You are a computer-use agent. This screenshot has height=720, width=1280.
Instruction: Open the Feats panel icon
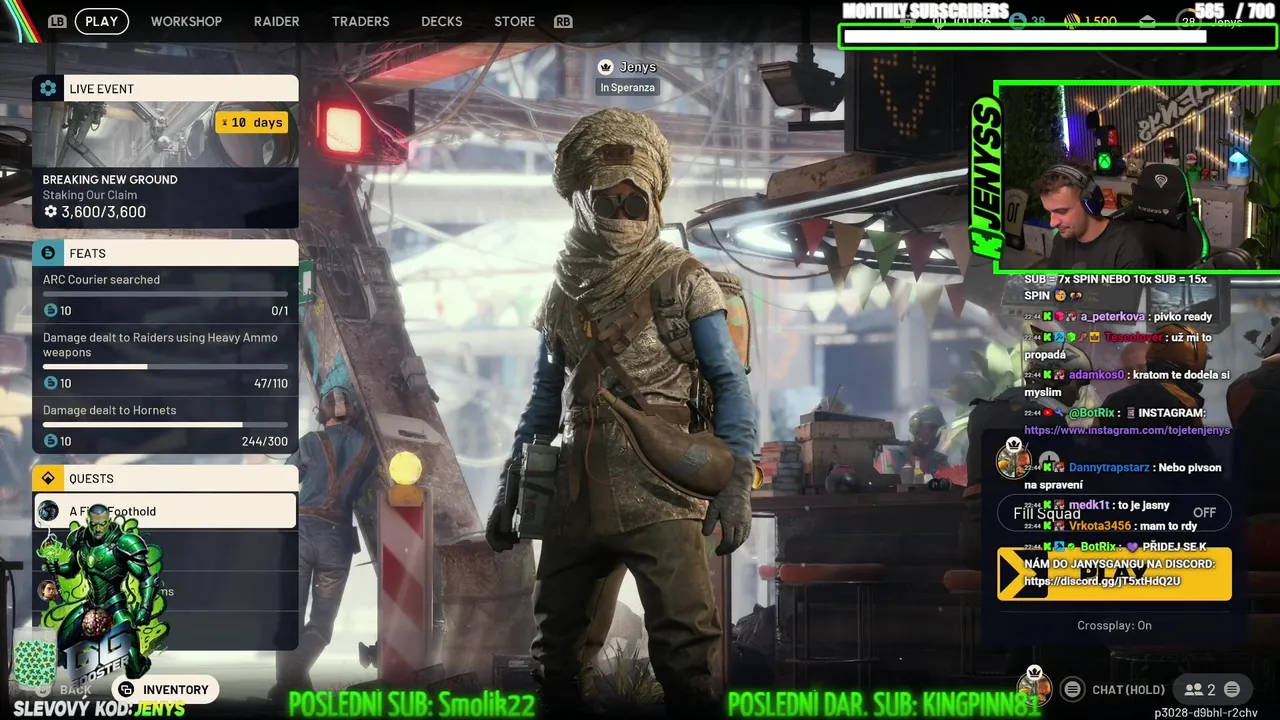pyautogui.click(x=48, y=253)
